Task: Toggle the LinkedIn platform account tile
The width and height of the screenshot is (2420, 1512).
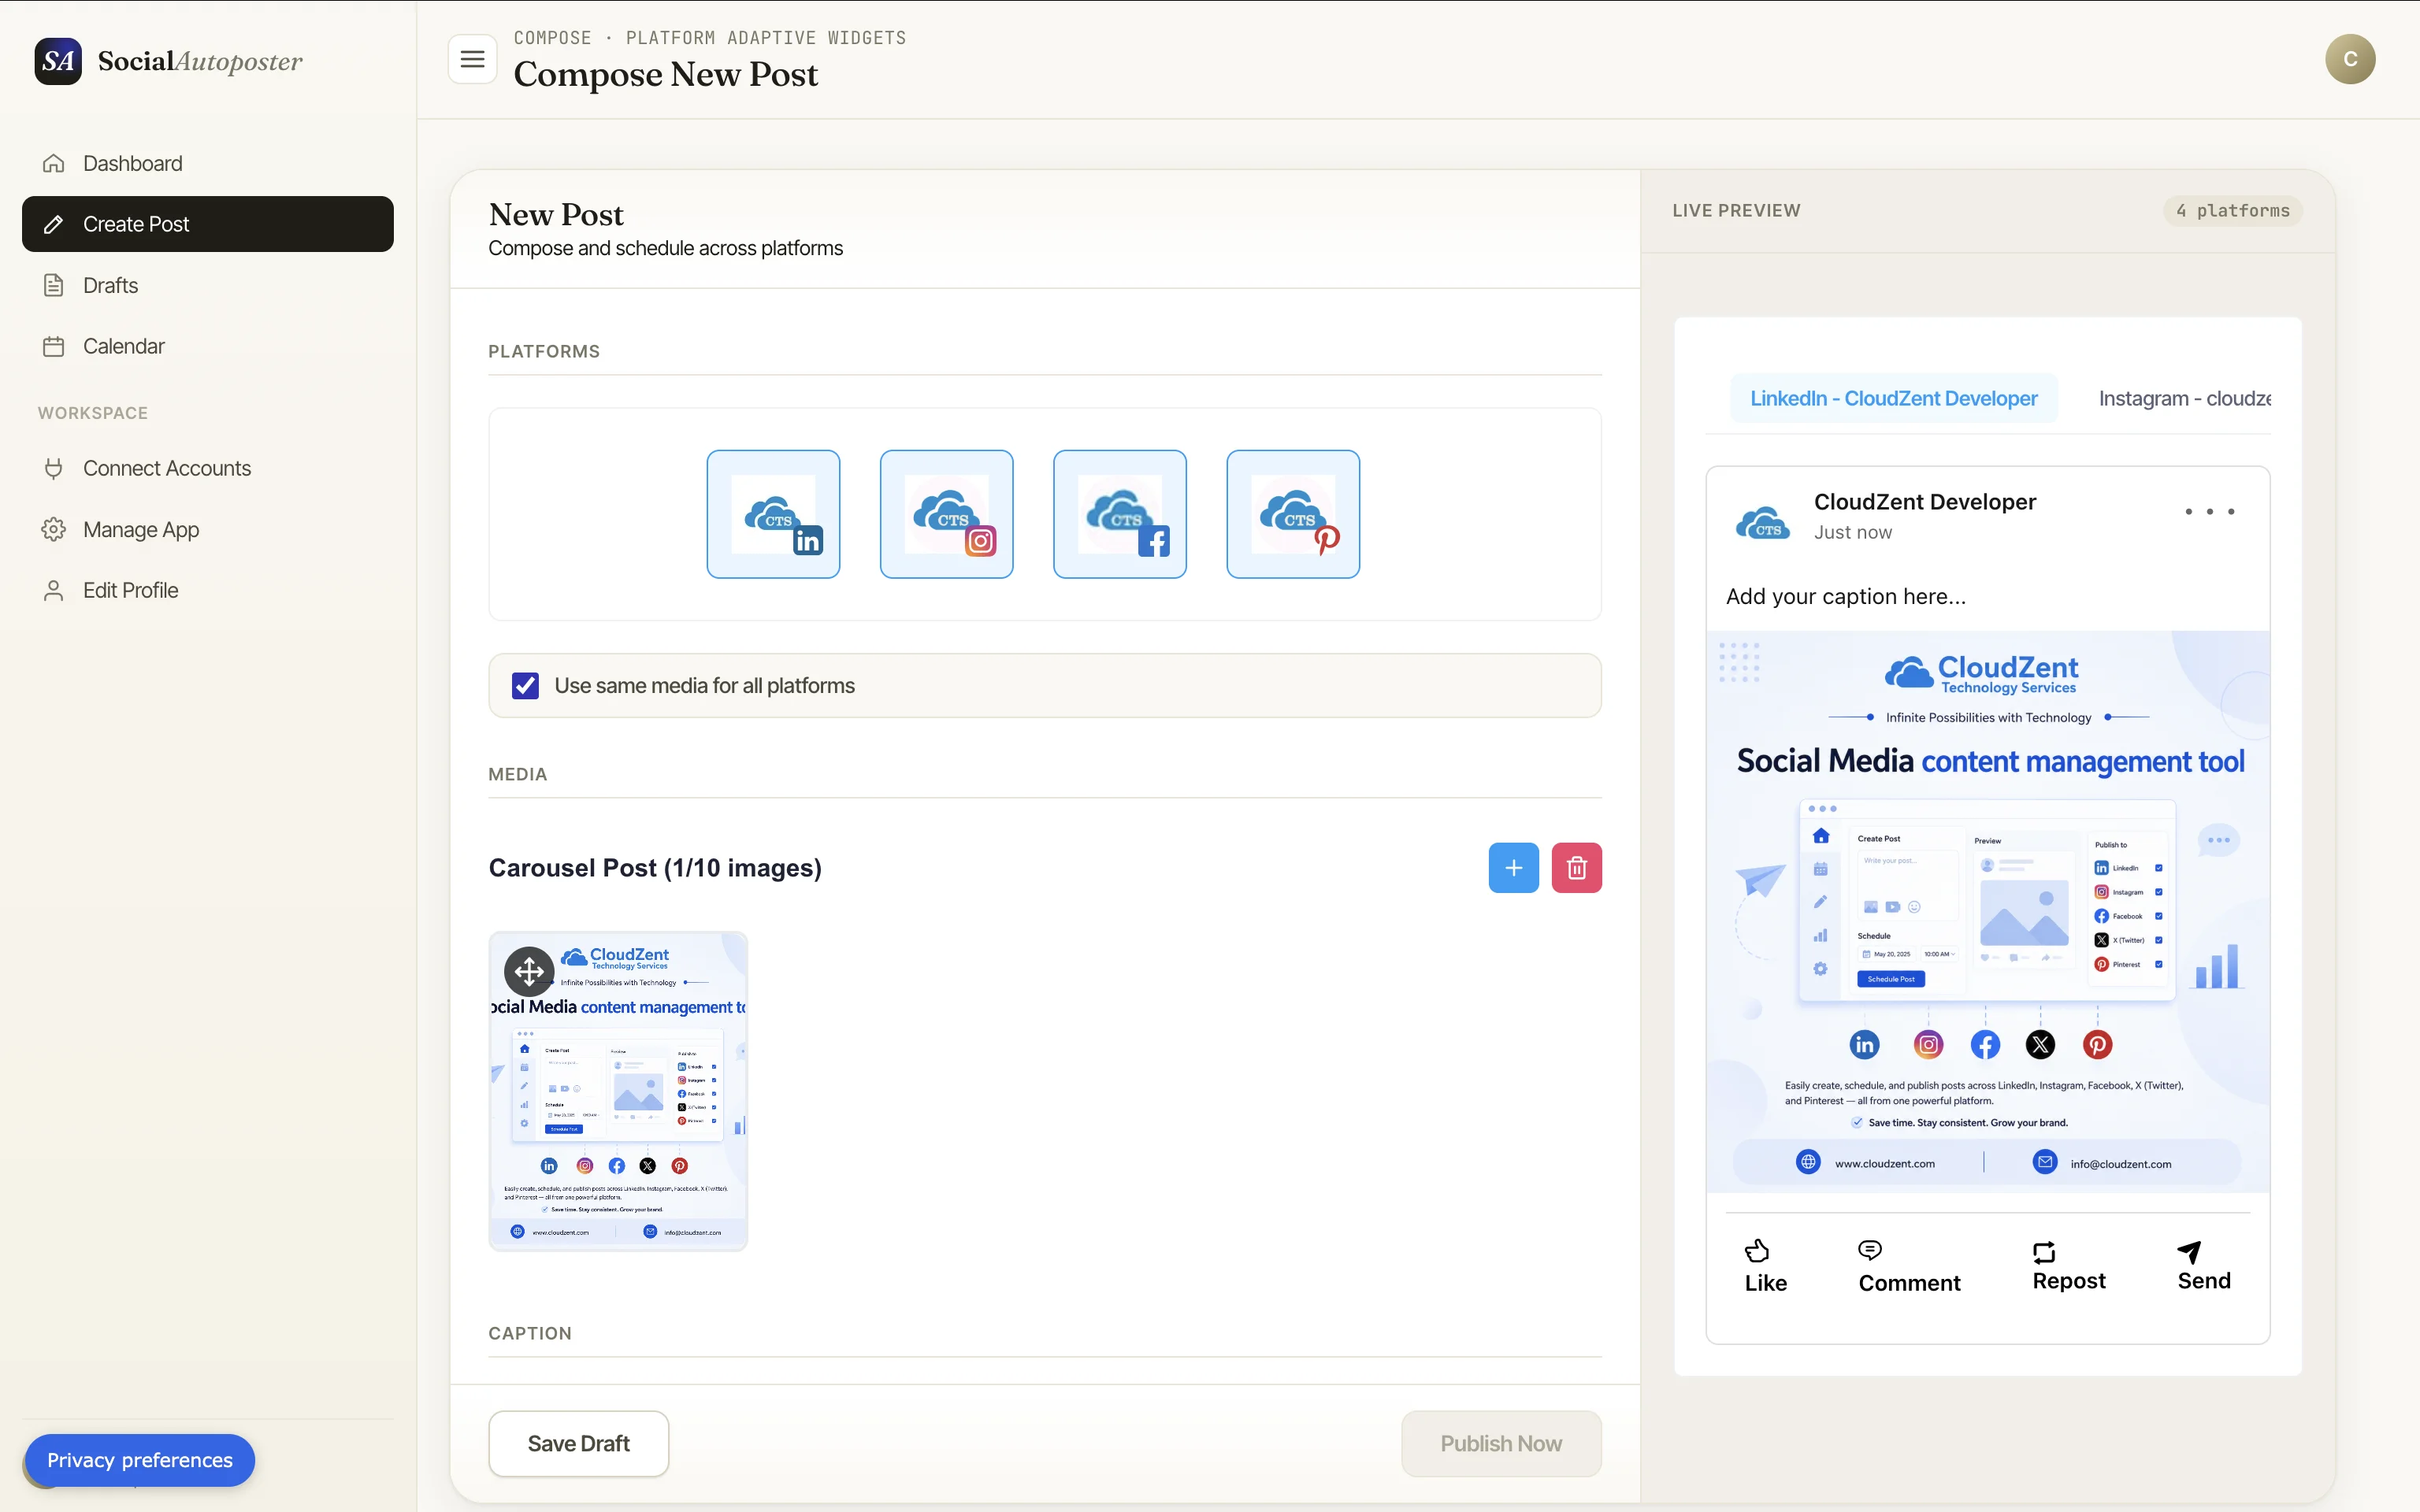Action: pos(773,514)
